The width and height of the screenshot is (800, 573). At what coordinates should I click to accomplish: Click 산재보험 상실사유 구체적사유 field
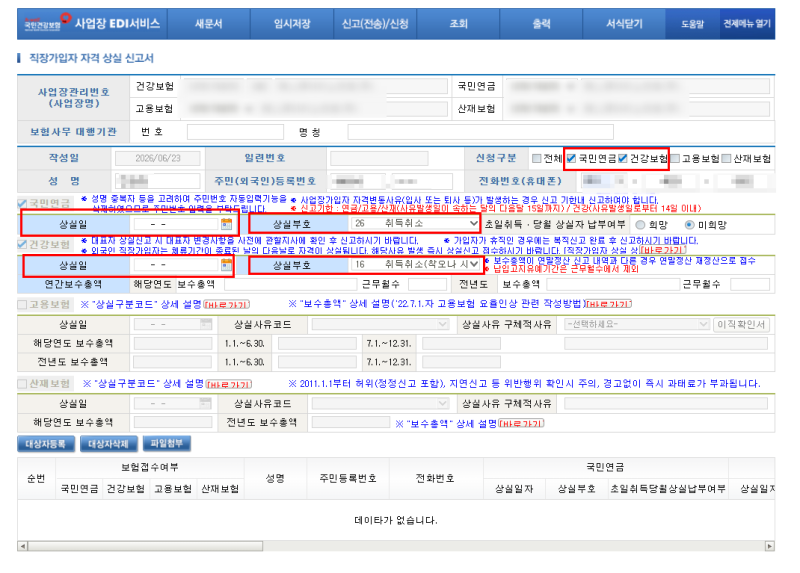click(666, 404)
